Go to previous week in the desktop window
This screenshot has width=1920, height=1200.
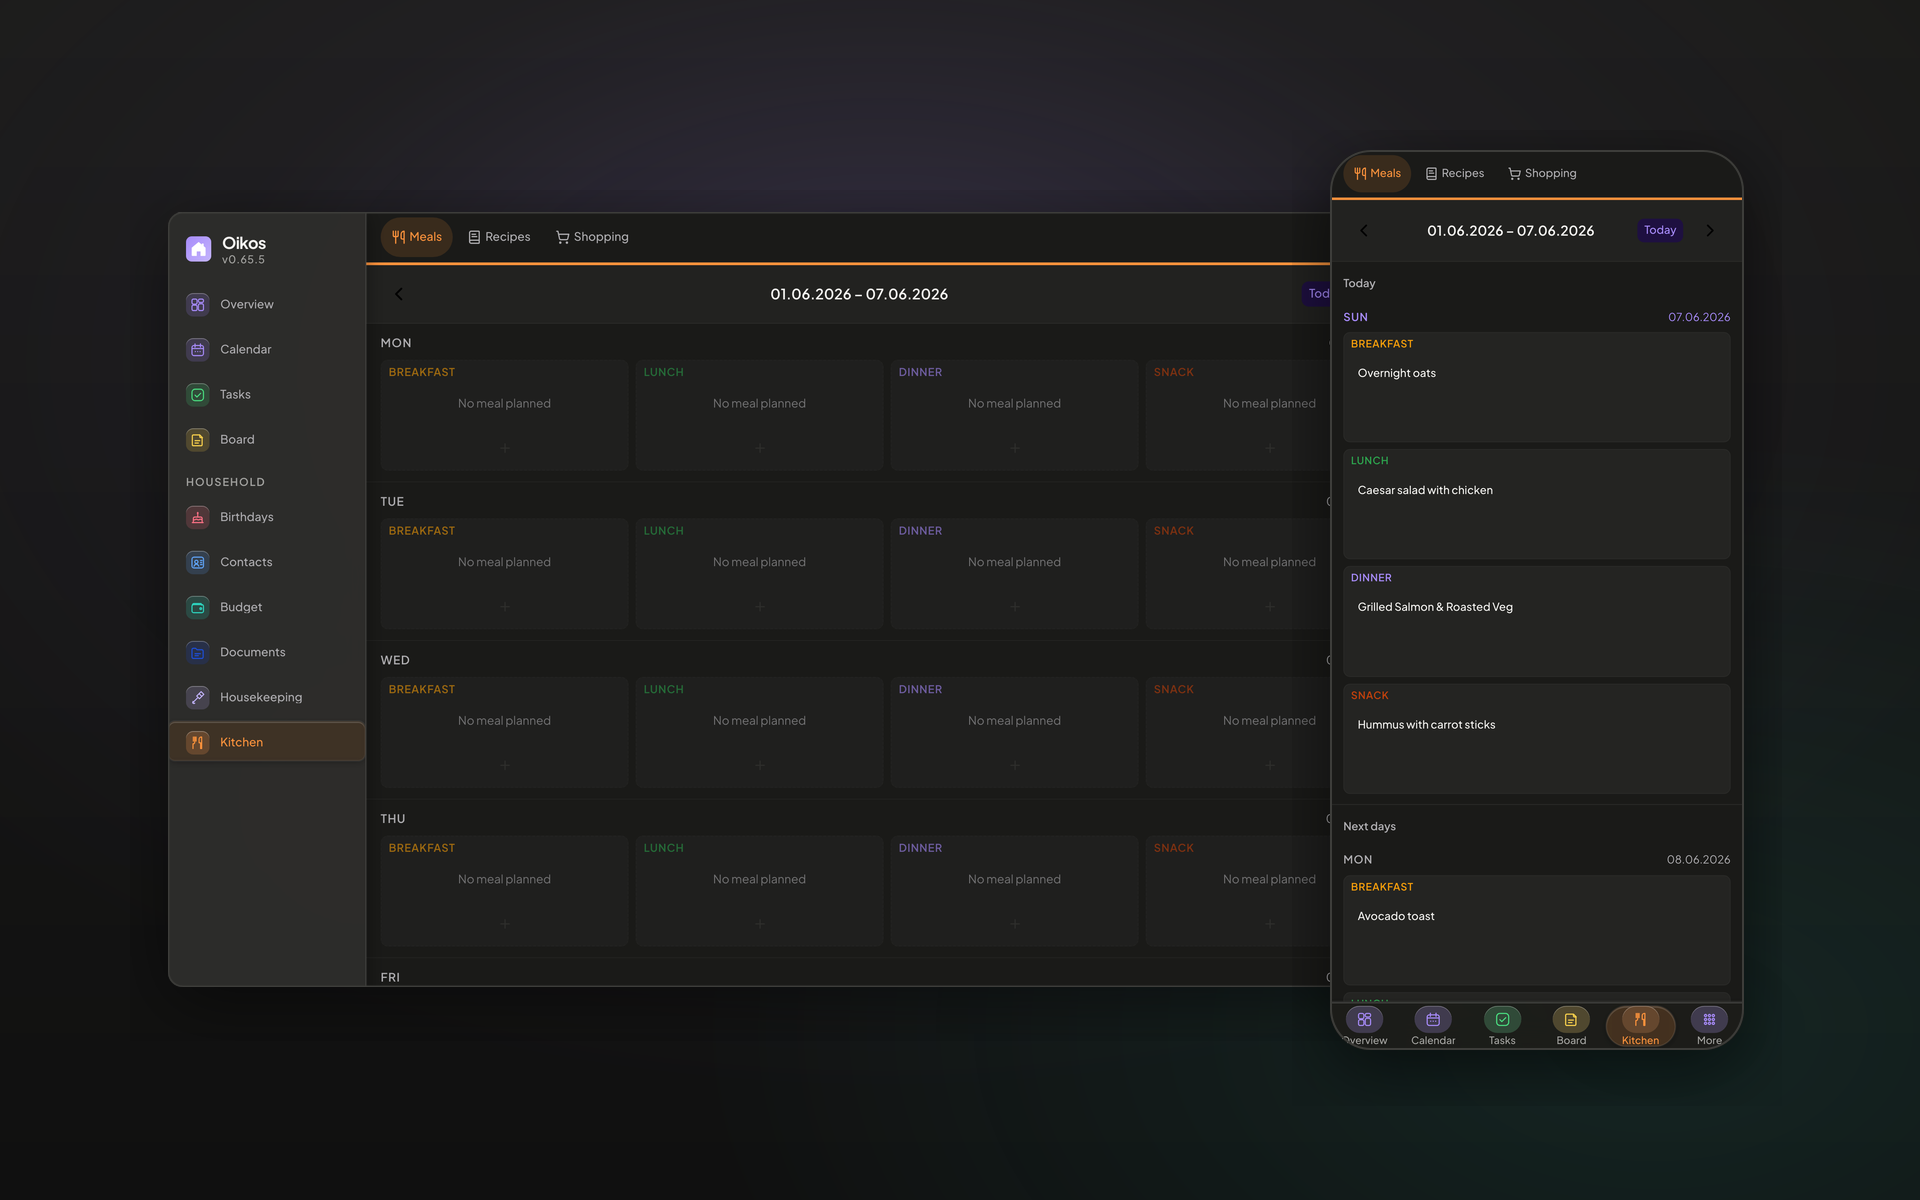399,294
